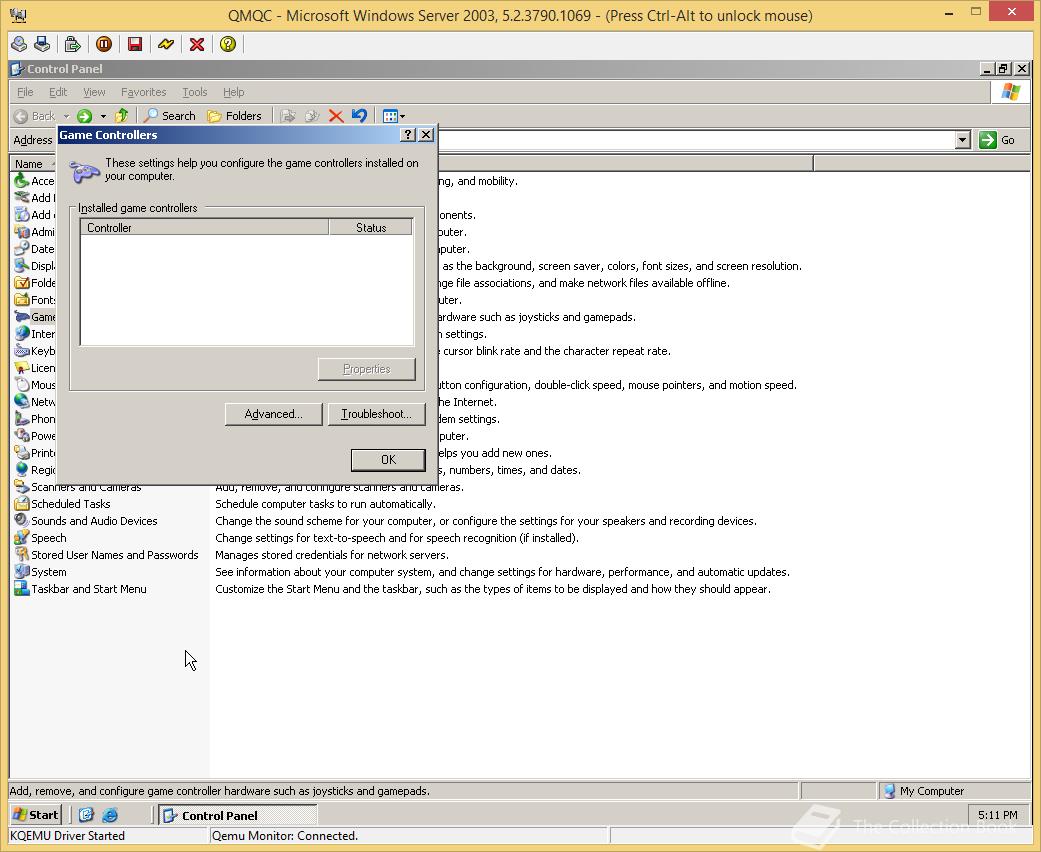Click the blue Undo arrow icon
Viewport: 1041px width, 852px height.
359,116
